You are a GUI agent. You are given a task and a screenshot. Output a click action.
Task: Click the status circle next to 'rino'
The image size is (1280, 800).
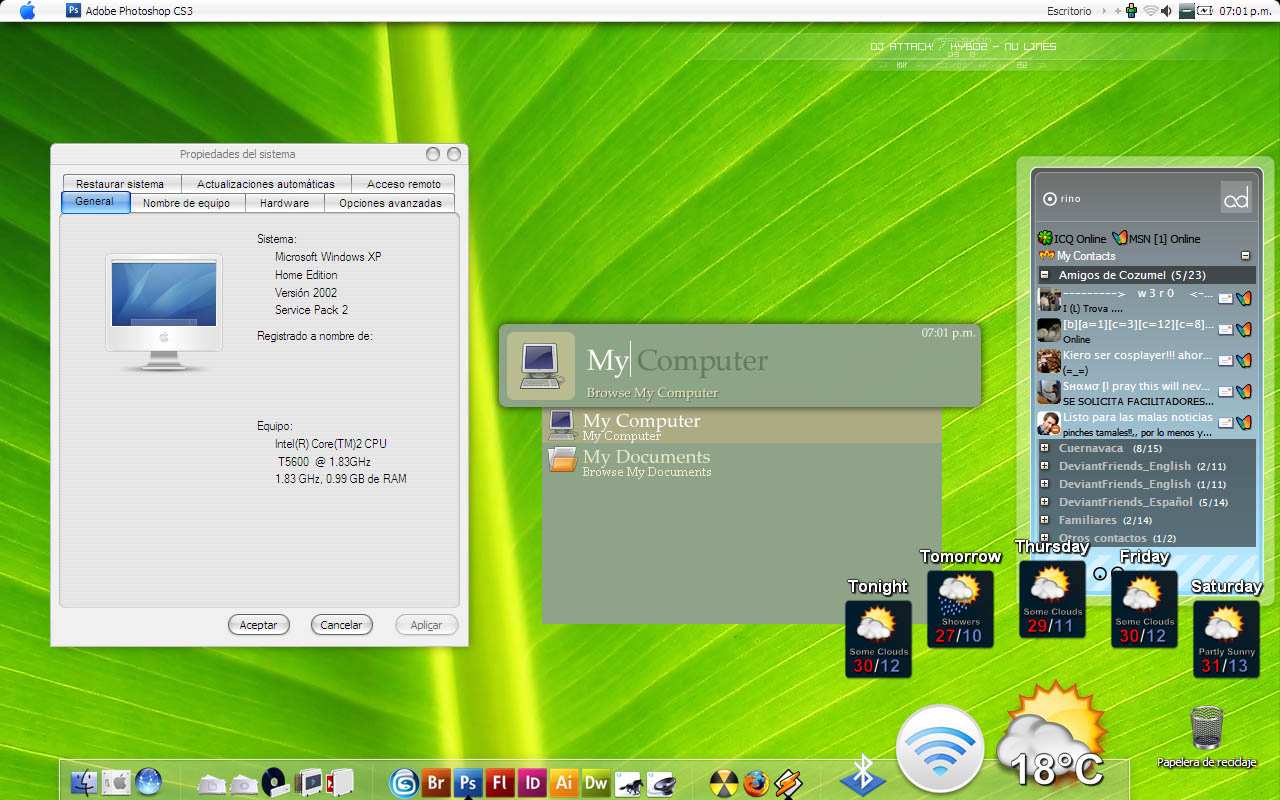(1049, 199)
